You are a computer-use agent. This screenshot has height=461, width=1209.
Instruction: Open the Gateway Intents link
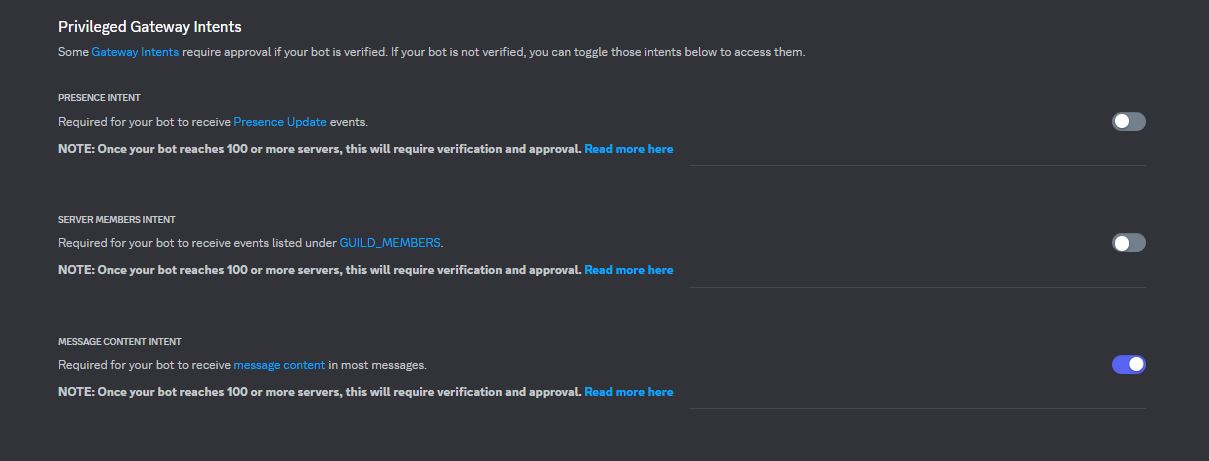(x=135, y=52)
